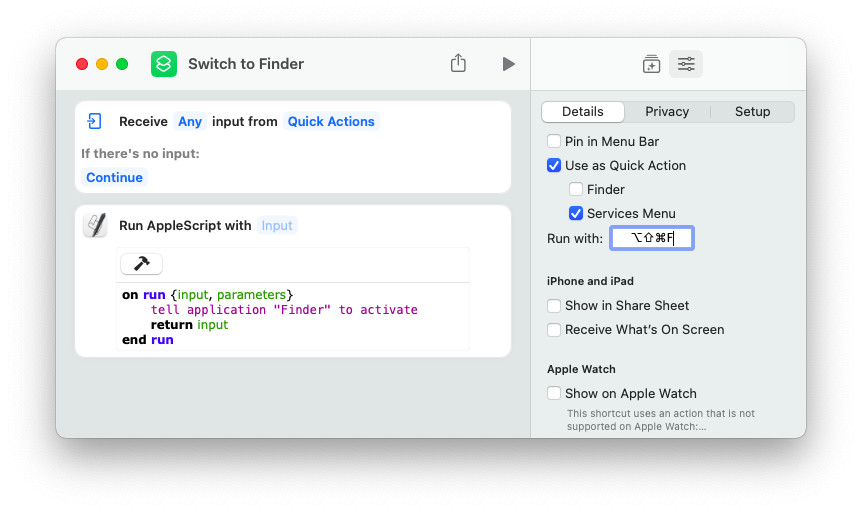The height and width of the screenshot is (512, 862).
Task: Toggle the shortcut details settings icon
Action: click(686, 64)
